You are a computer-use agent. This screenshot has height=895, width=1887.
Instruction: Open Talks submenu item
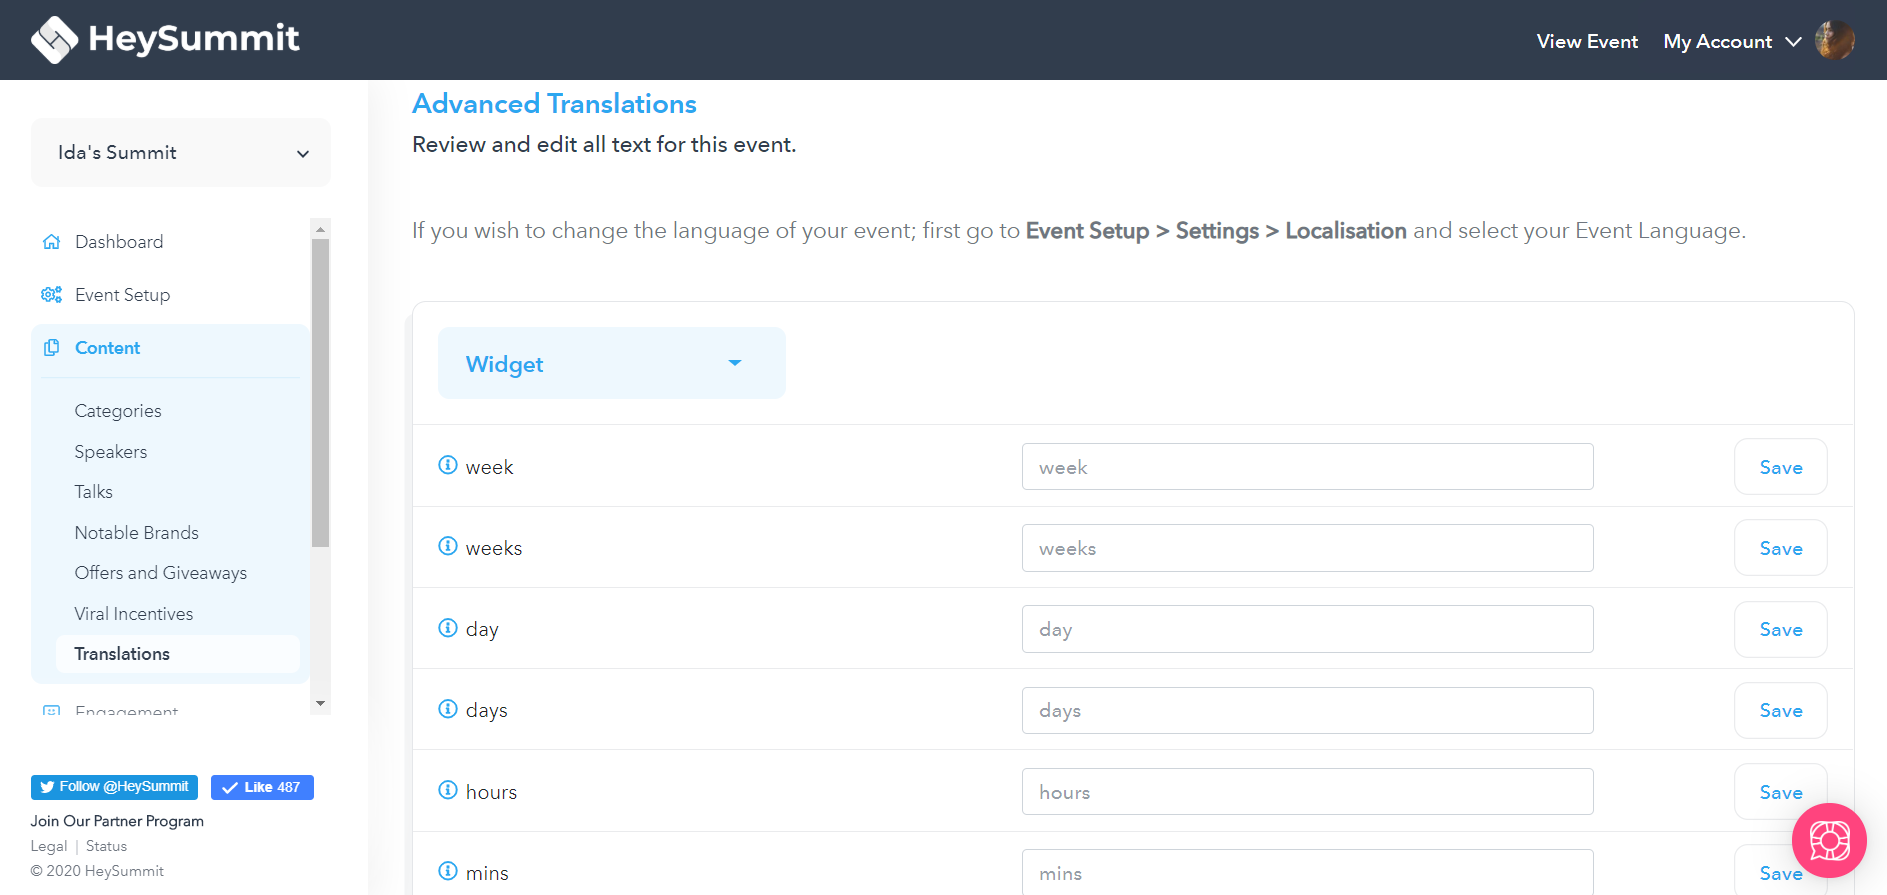click(x=93, y=492)
